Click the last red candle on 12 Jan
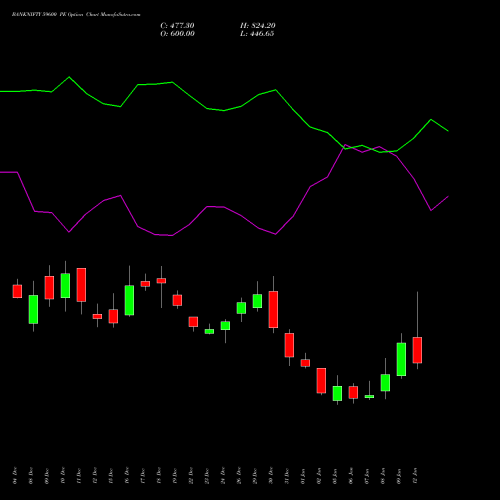500x500 pixels. click(x=417, y=350)
